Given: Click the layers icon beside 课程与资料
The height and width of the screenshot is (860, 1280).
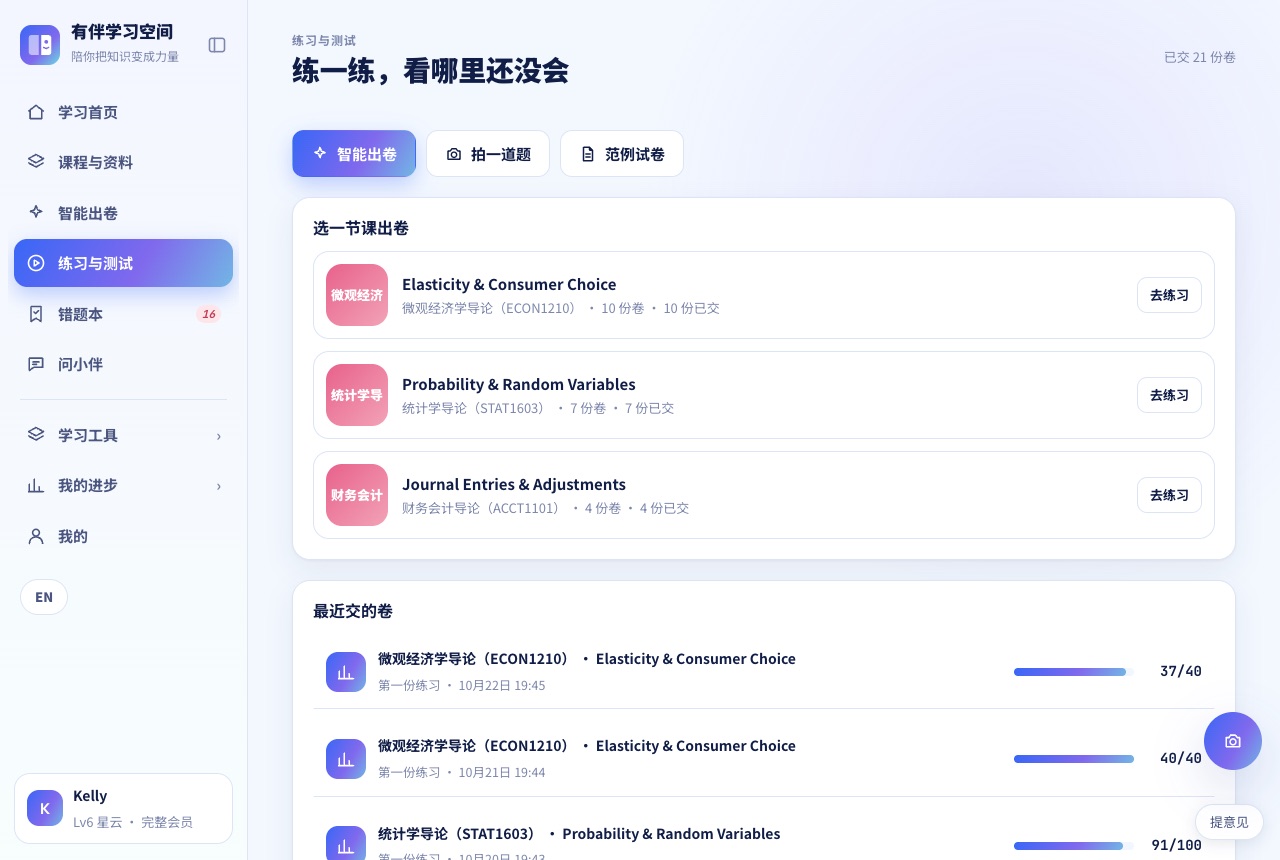Looking at the screenshot, I should [x=36, y=162].
